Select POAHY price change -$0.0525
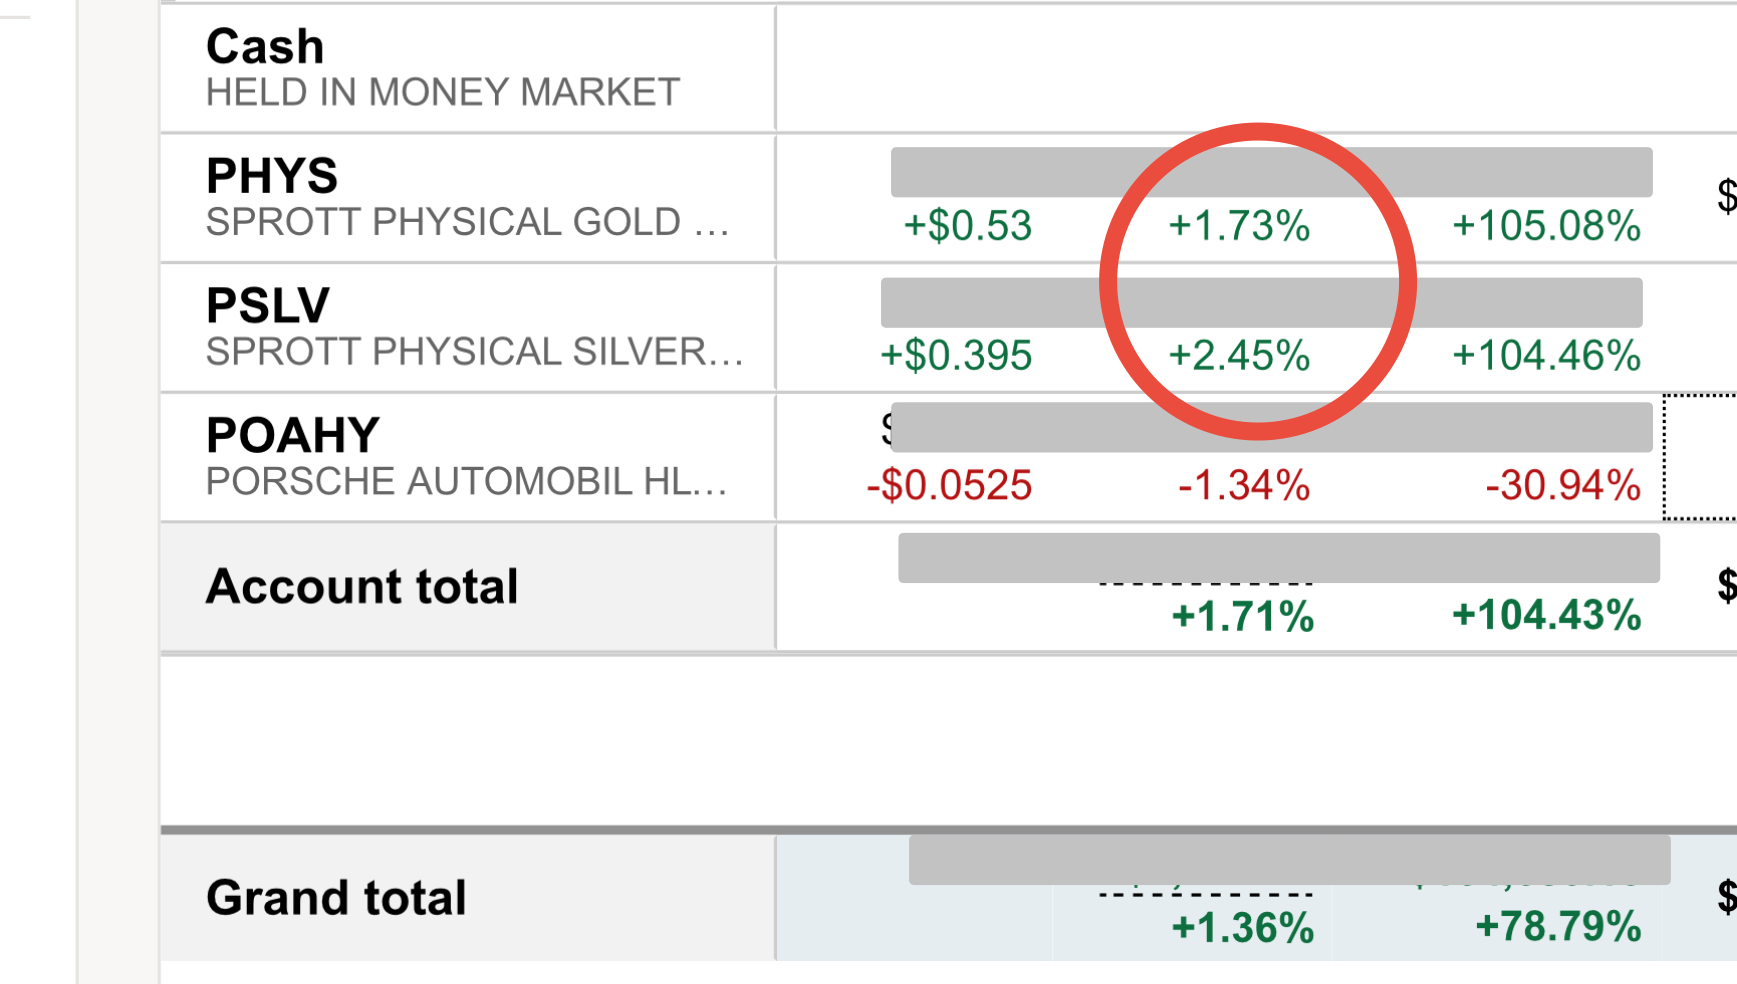The image size is (1737, 984). tap(949, 486)
